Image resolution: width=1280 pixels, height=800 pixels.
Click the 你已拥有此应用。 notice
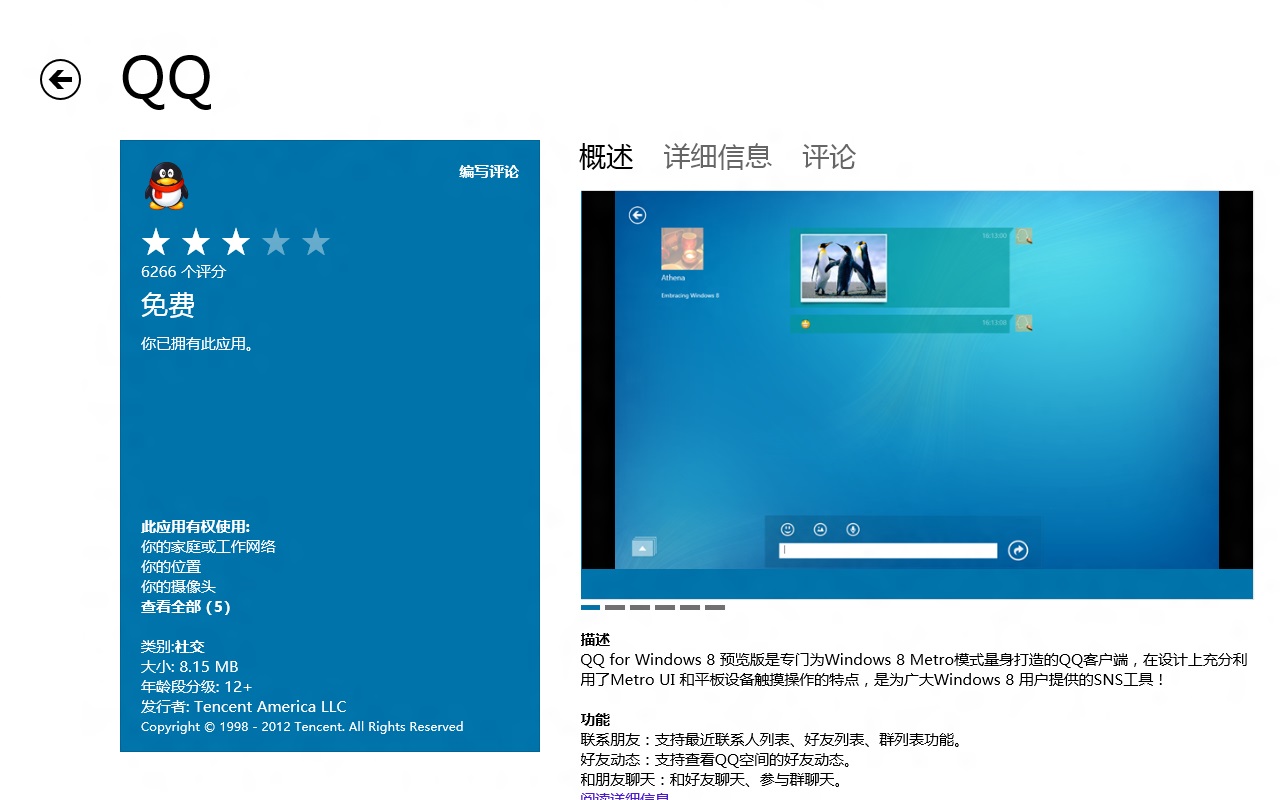click(x=198, y=344)
